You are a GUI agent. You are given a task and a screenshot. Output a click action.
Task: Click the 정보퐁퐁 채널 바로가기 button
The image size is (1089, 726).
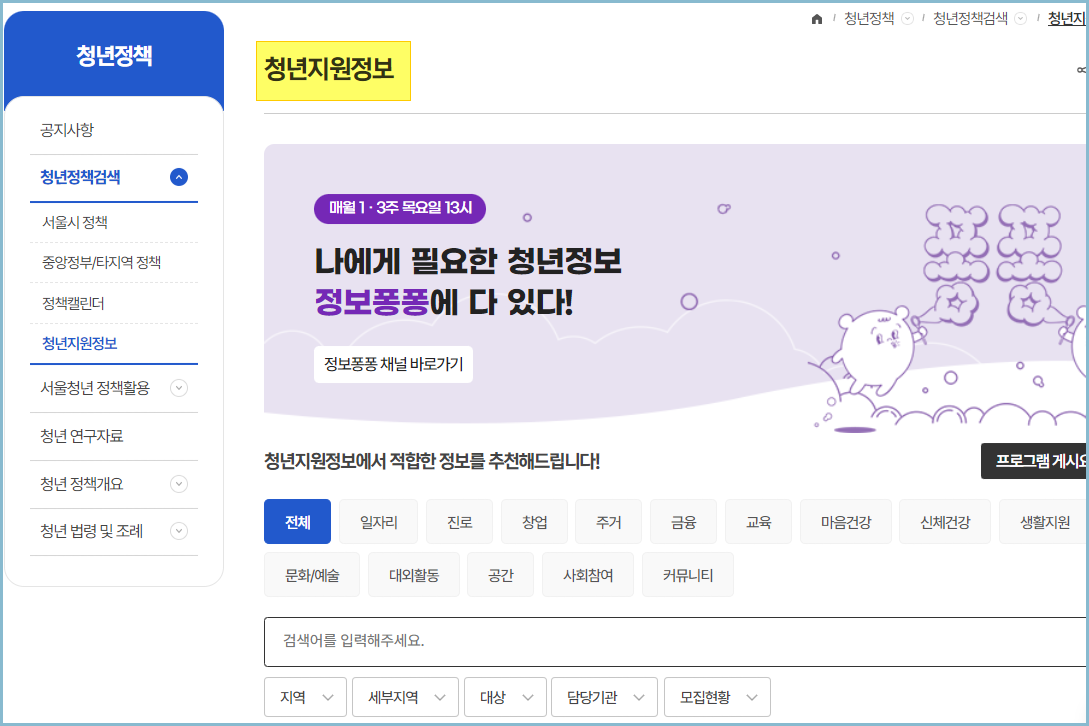click(x=393, y=364)
